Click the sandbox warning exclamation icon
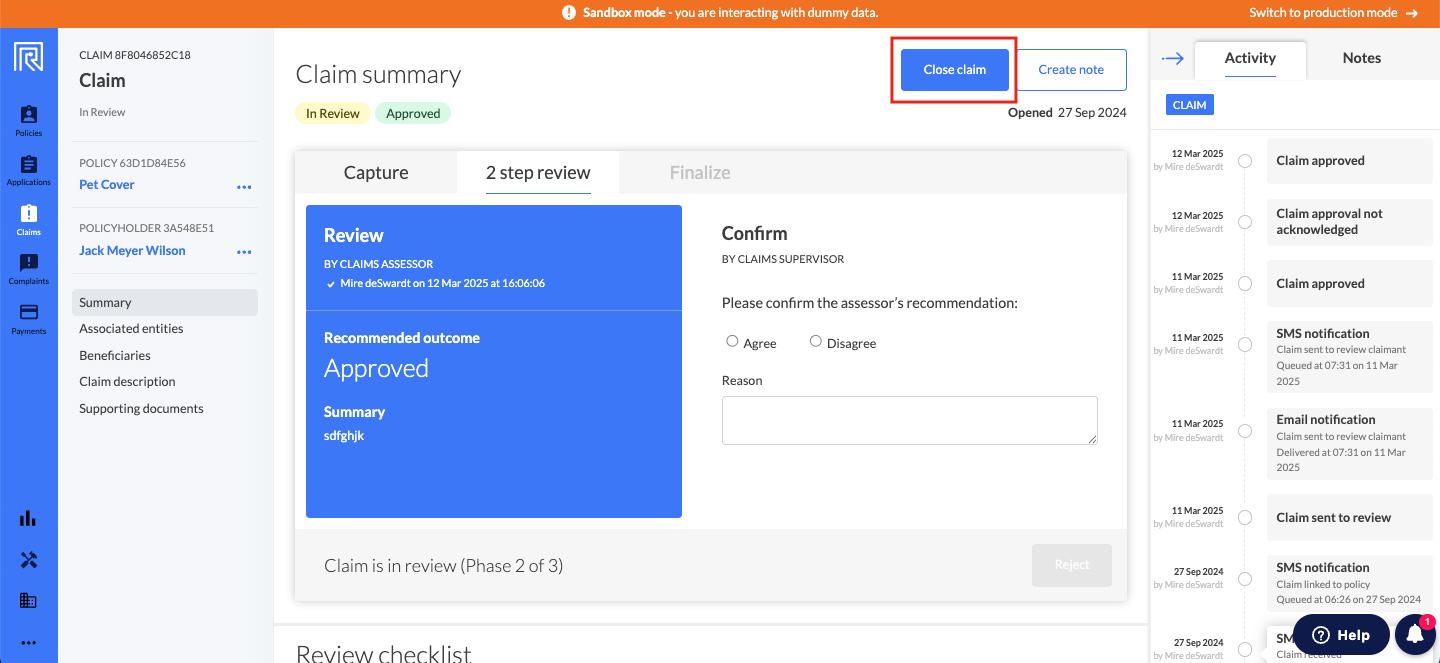Screen dimensions: 1440x663 coord(569,13)
